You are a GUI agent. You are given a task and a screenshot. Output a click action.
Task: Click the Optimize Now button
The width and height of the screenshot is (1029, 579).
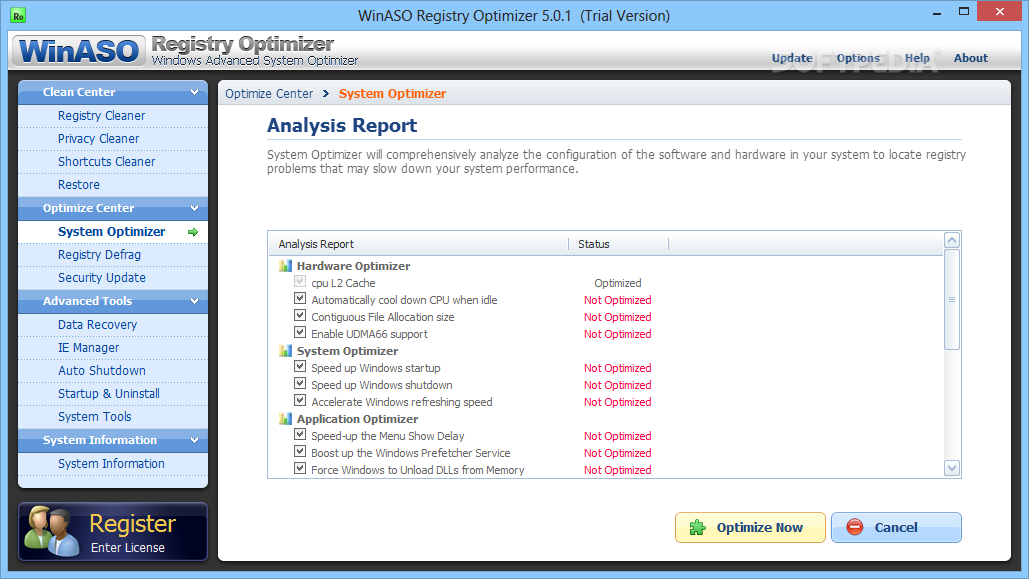tap(750, 527)
